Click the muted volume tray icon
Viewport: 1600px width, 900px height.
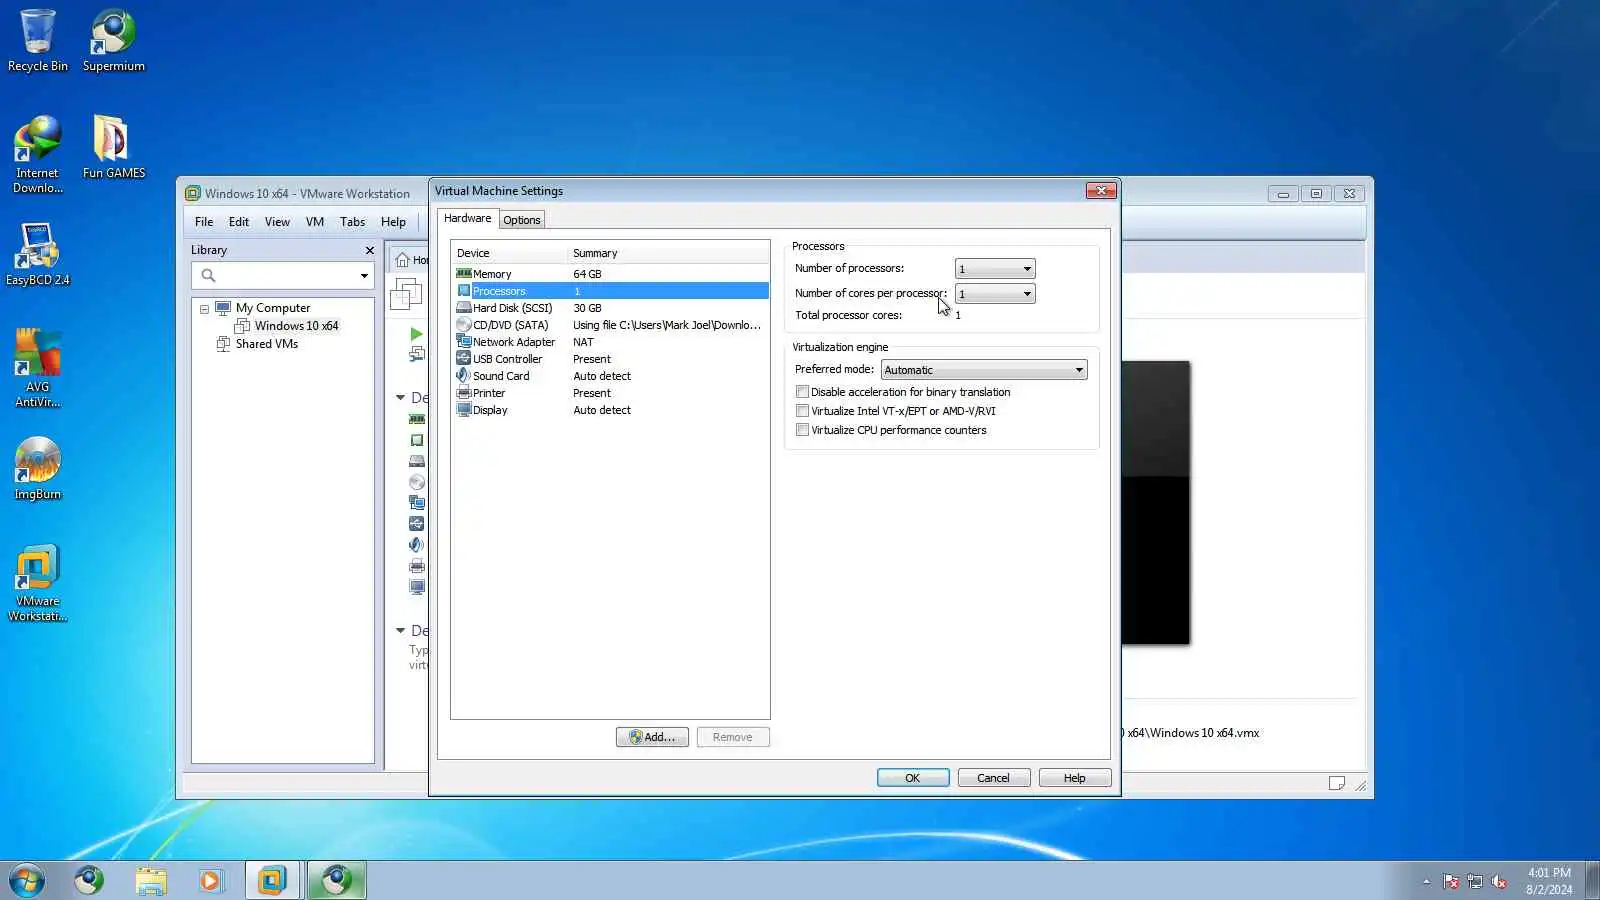coord(1499,881)
